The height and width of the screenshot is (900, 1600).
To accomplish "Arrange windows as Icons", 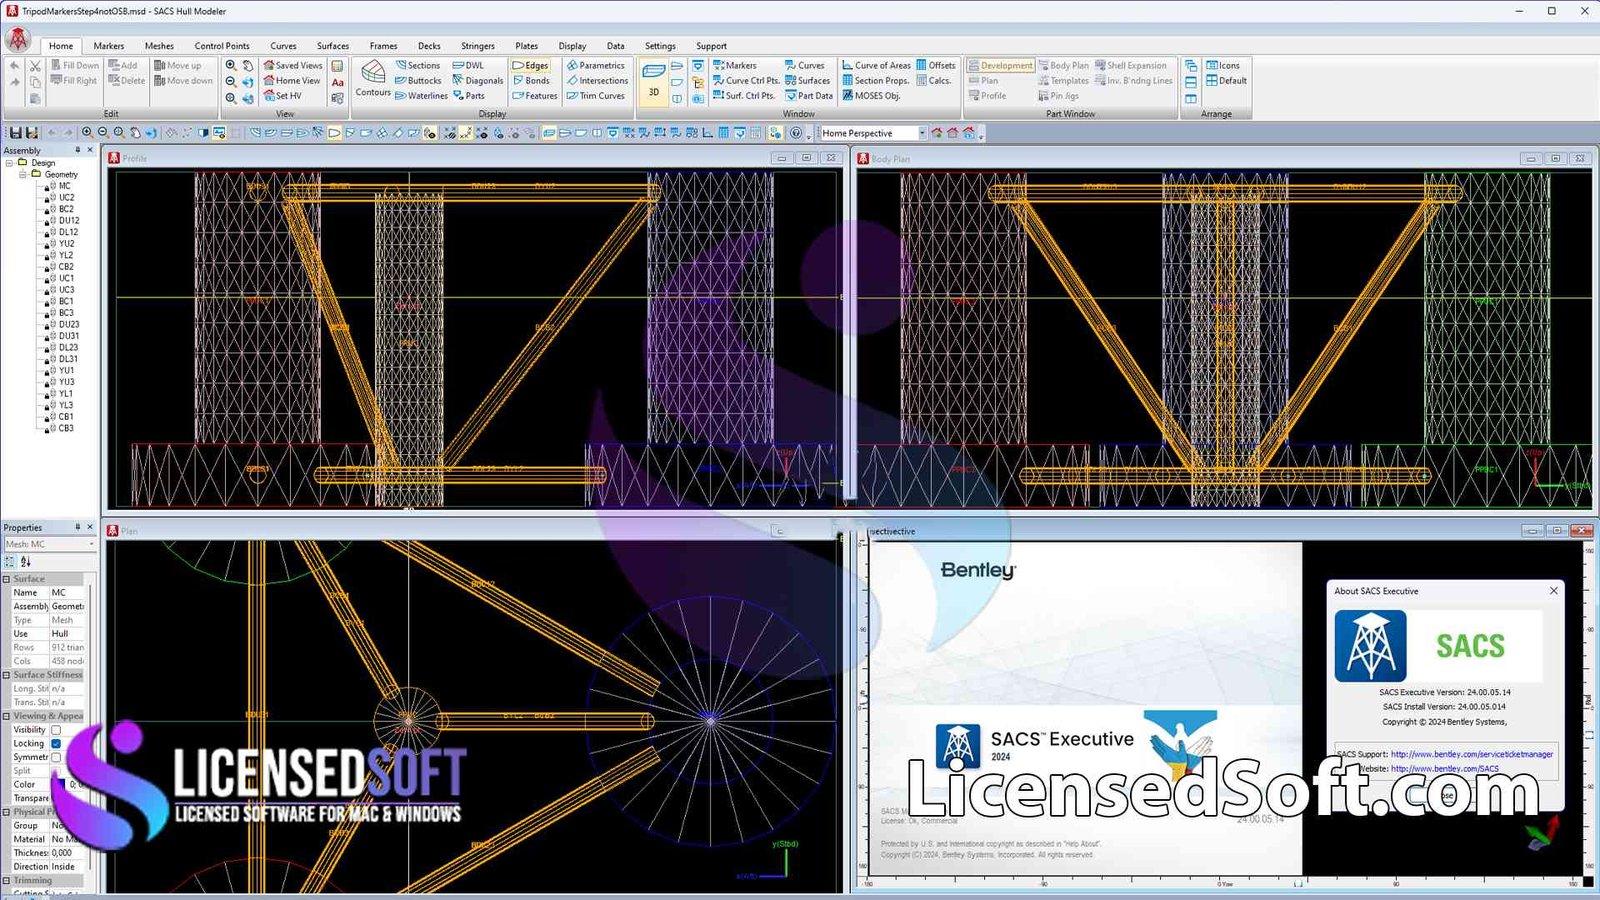I will tap(1223, 65).
